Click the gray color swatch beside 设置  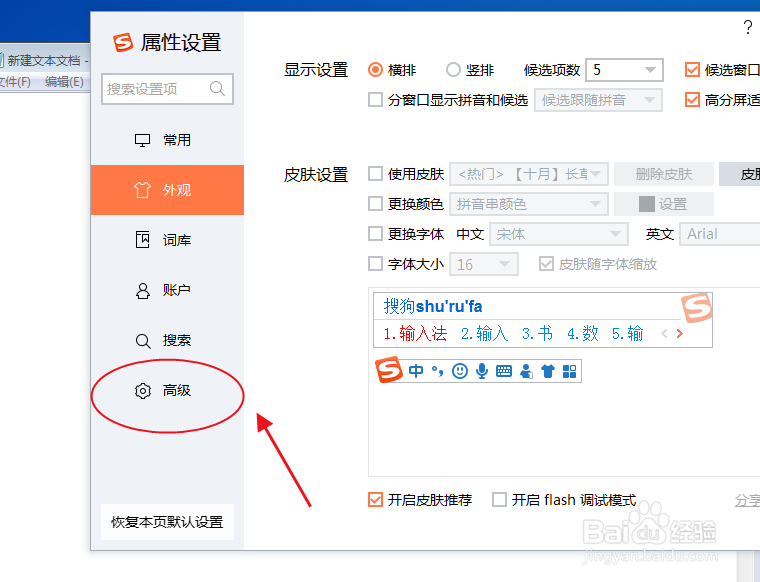(647, 204)
